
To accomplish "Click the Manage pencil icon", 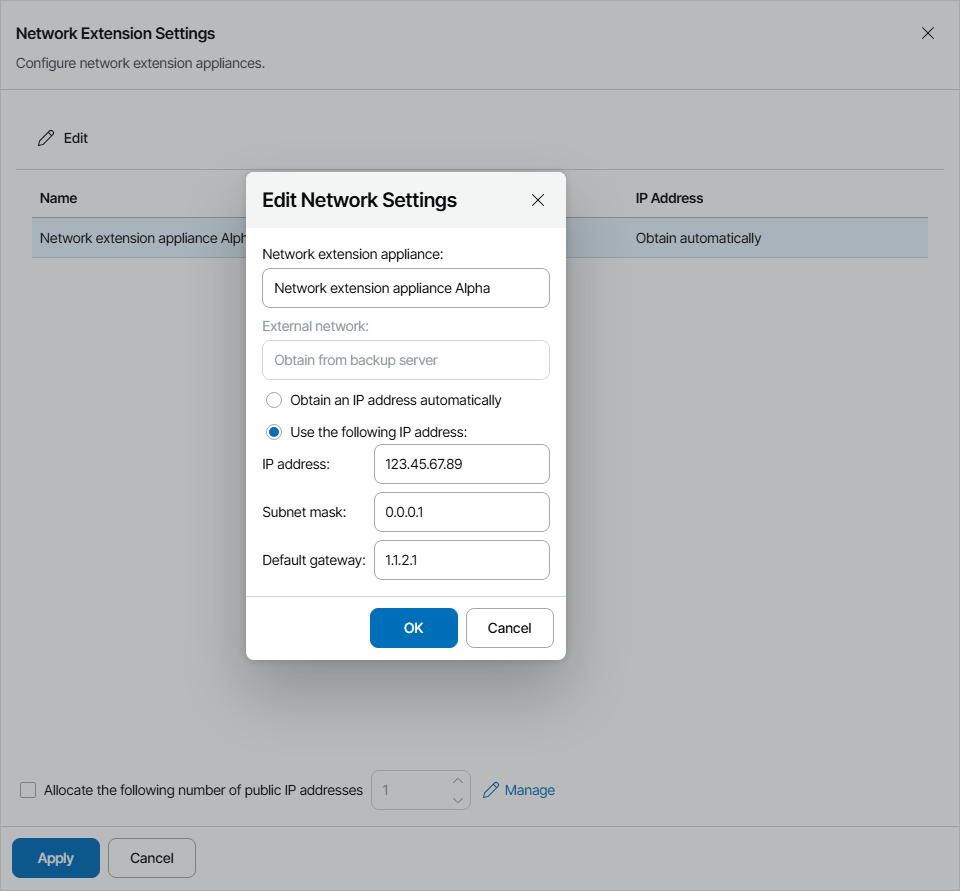I will click(491, 790).
